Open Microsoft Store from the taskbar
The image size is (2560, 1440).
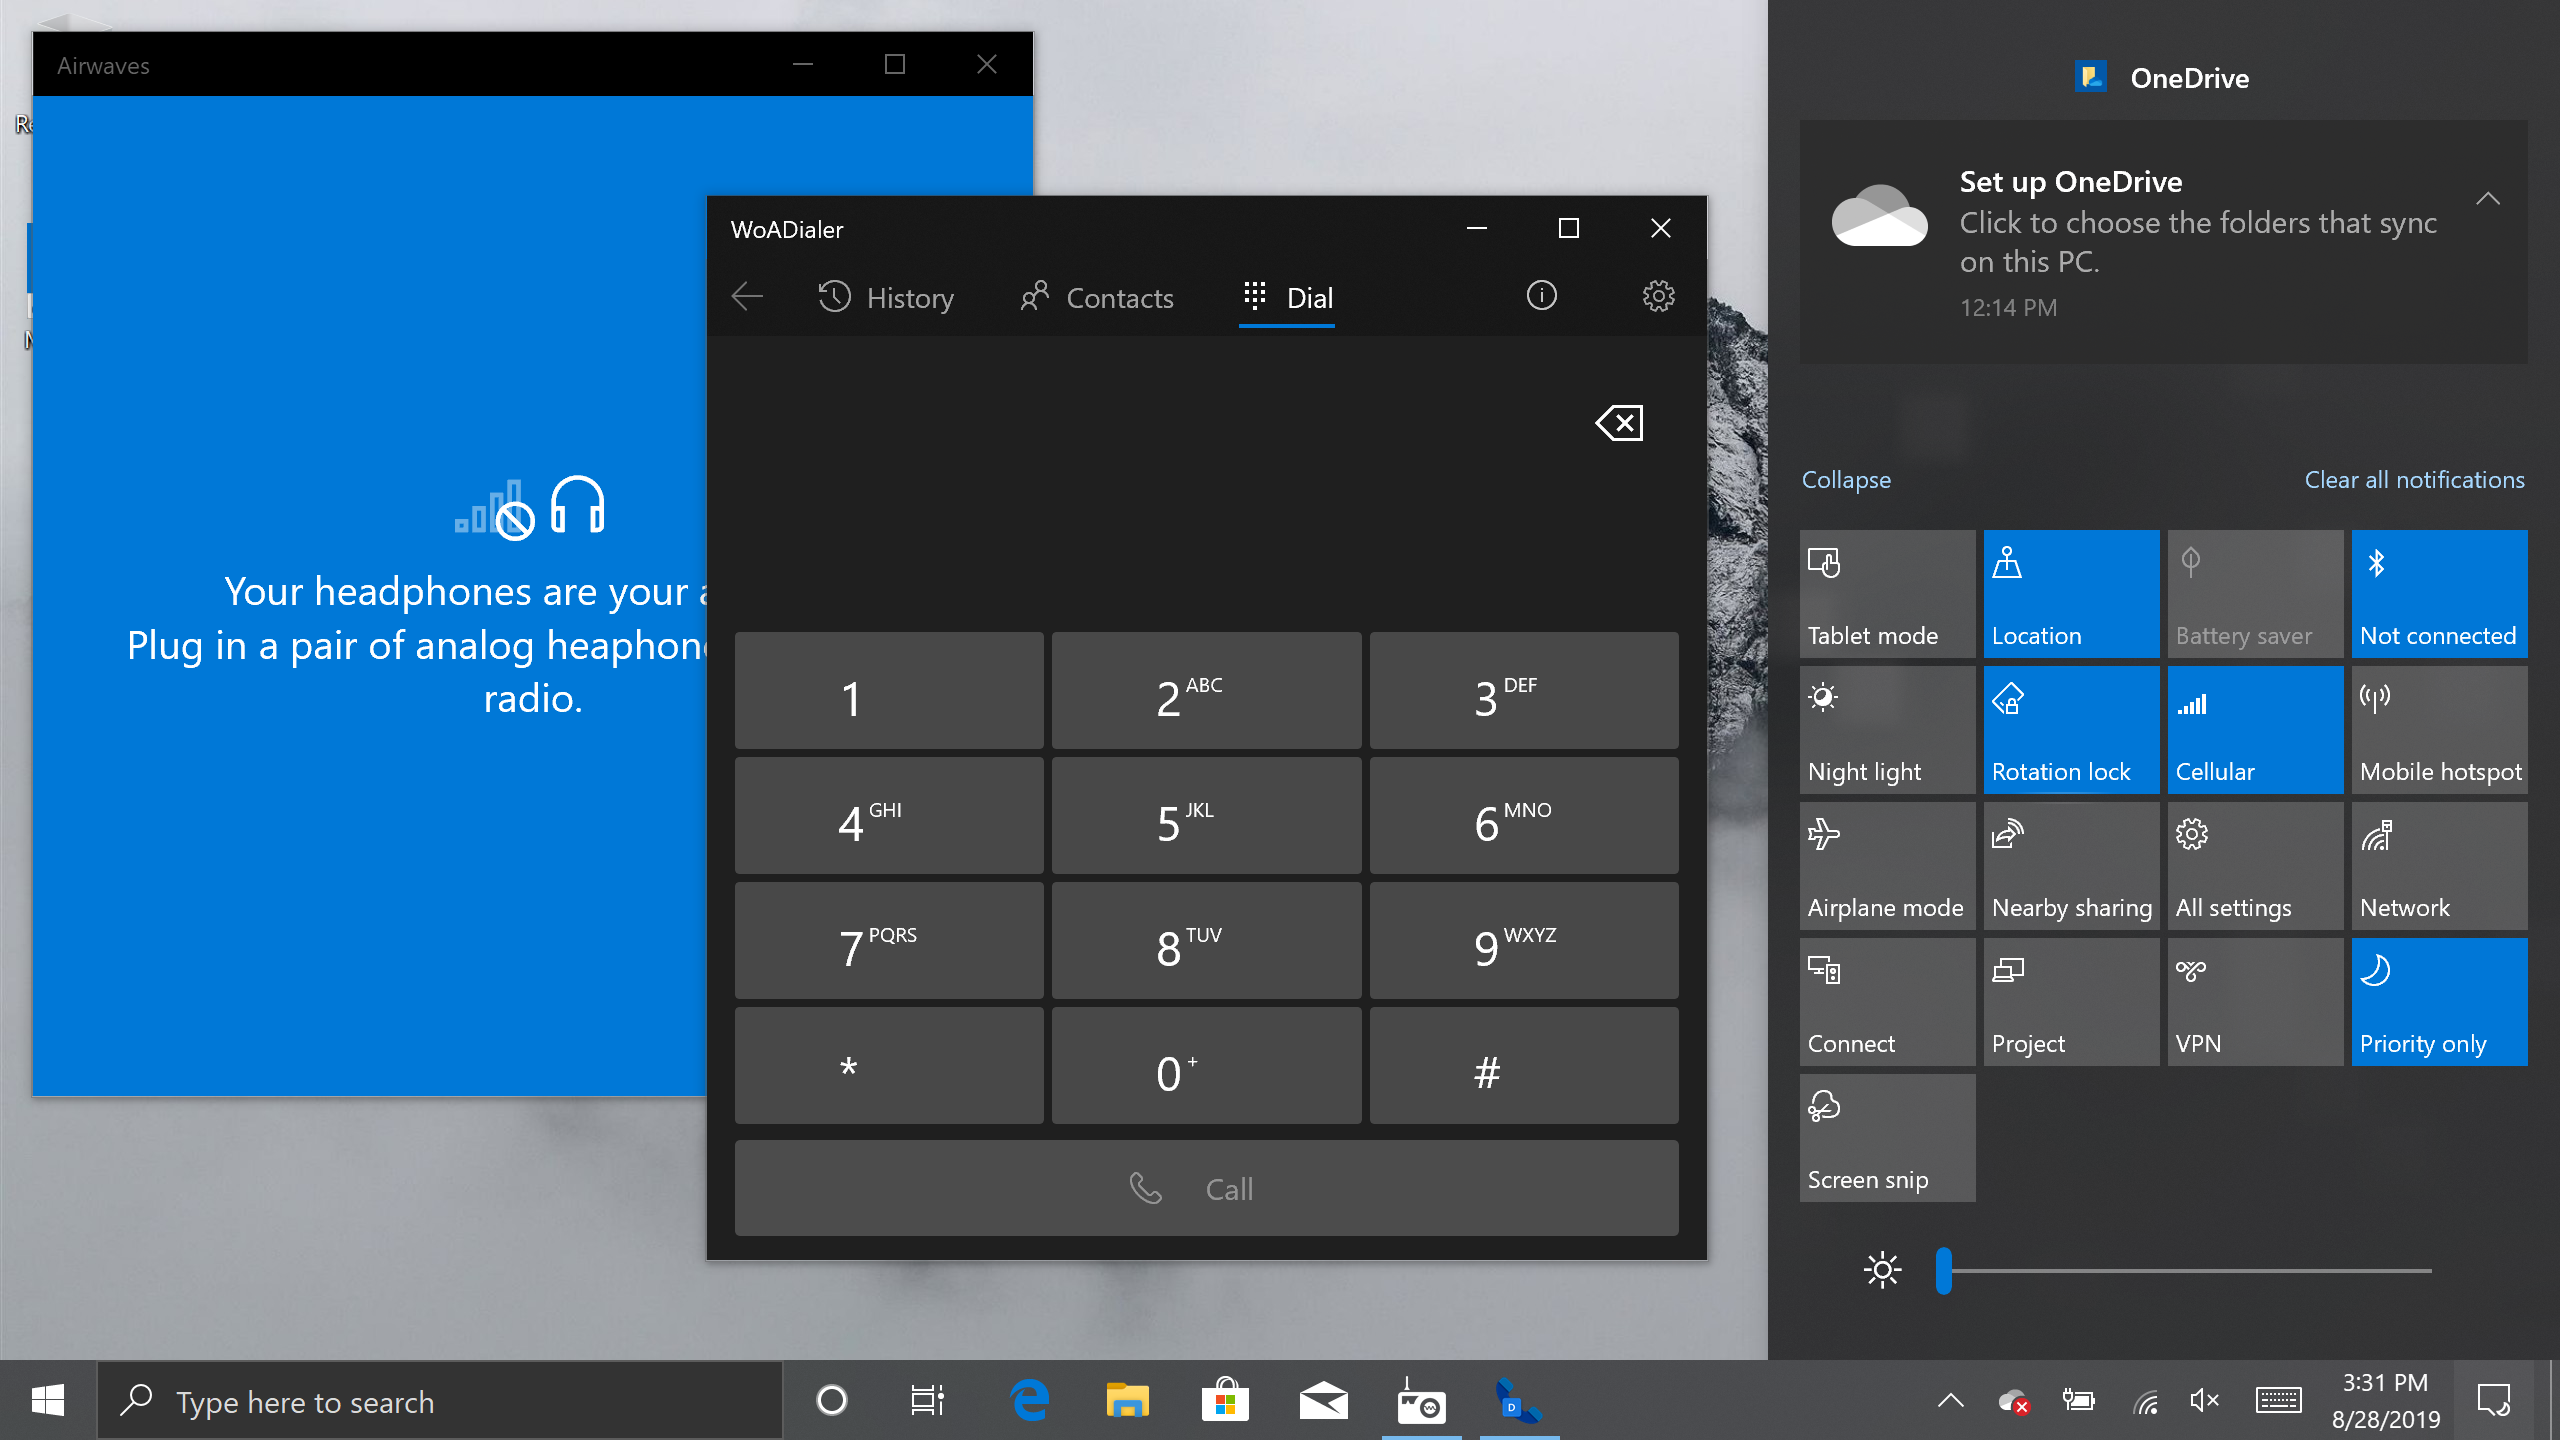click(x=1225, y=1401)
